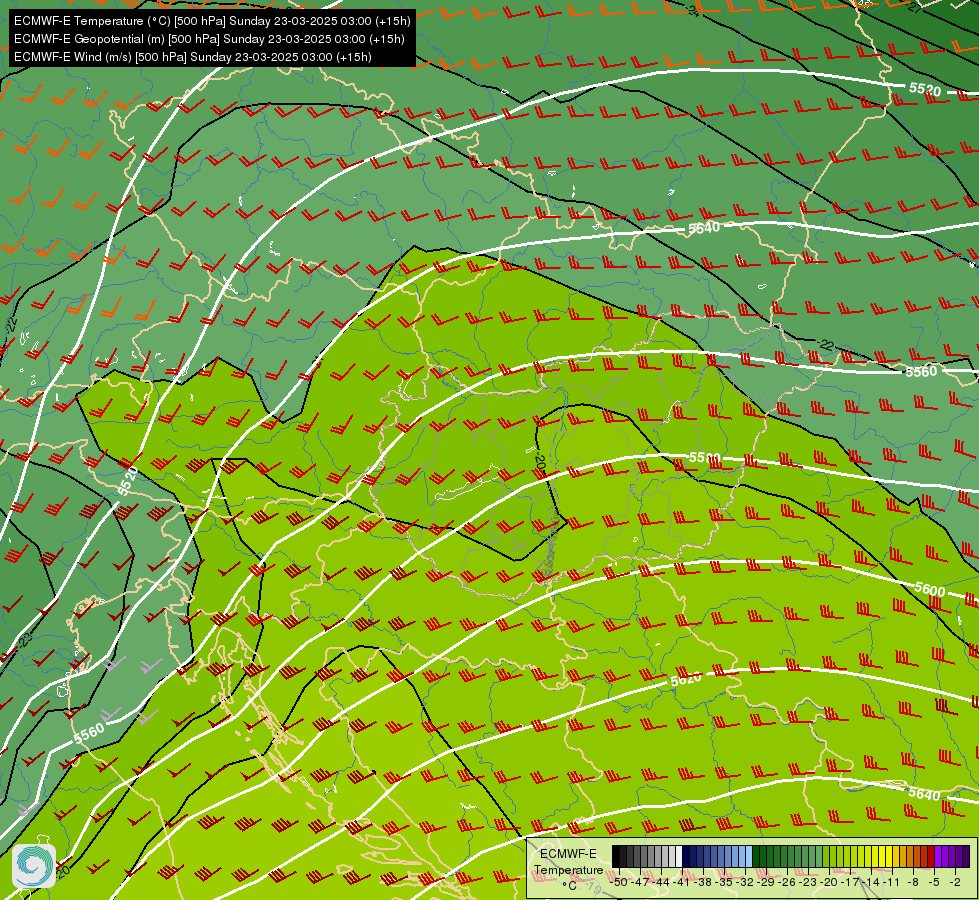Click the 5520 contour label near top-right edge

pos(925,89)
